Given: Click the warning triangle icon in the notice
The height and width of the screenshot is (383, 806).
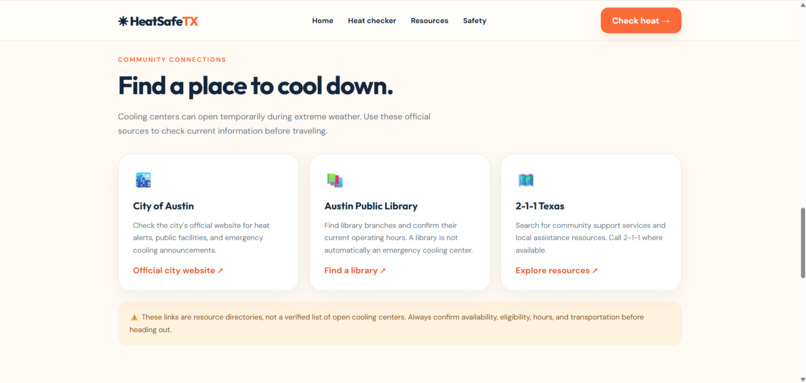Looking at the screenshot, I should click(134, 318).
